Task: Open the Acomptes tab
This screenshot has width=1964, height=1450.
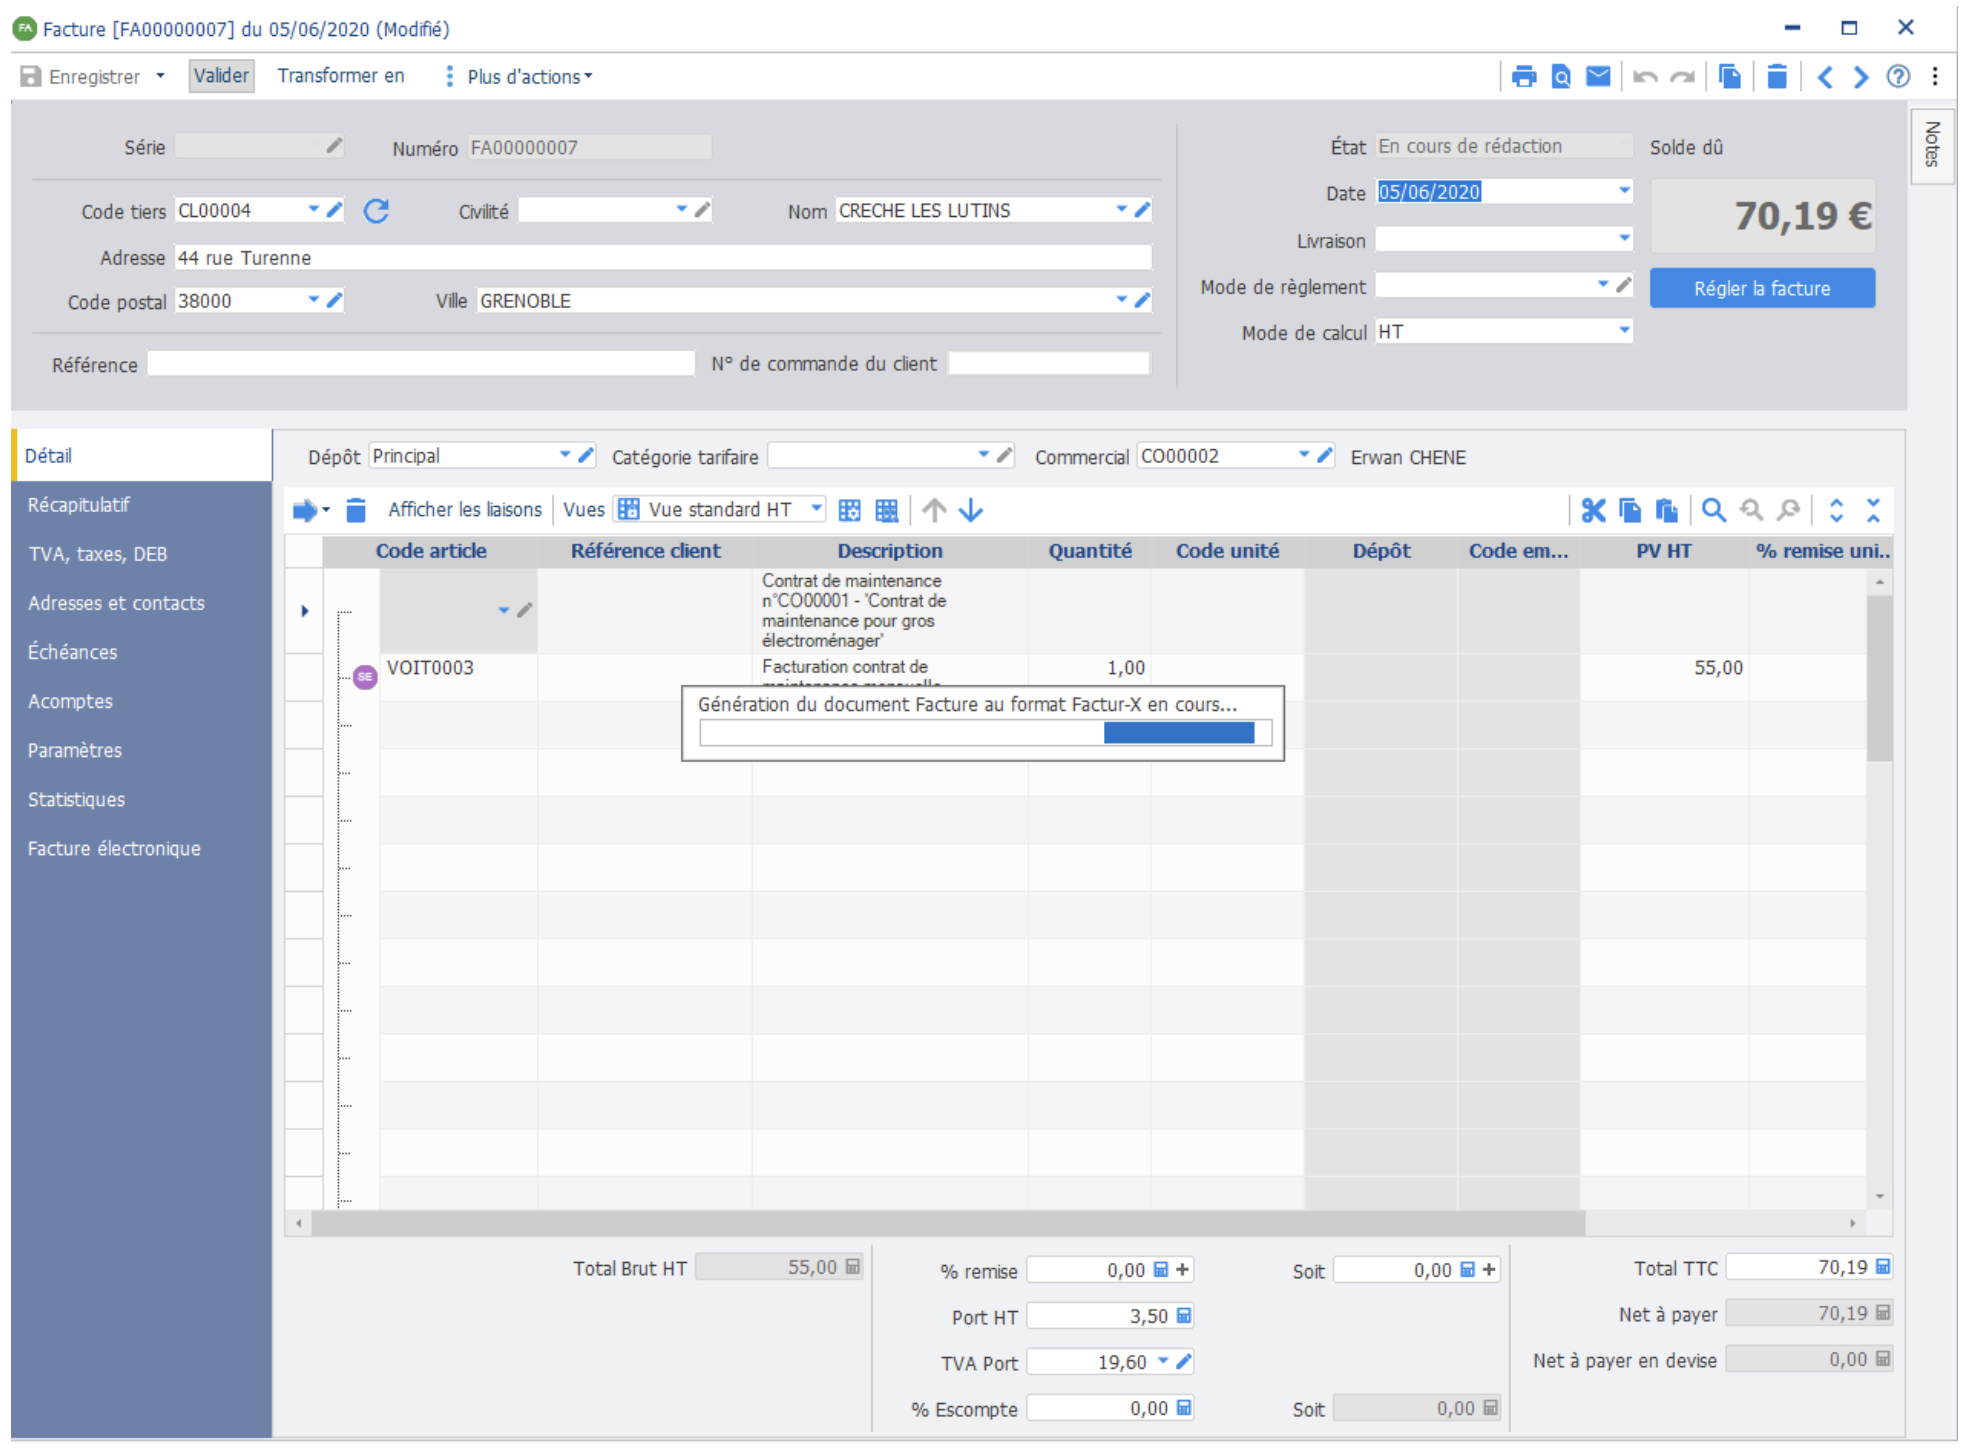Action: click(x=142, y=701)
